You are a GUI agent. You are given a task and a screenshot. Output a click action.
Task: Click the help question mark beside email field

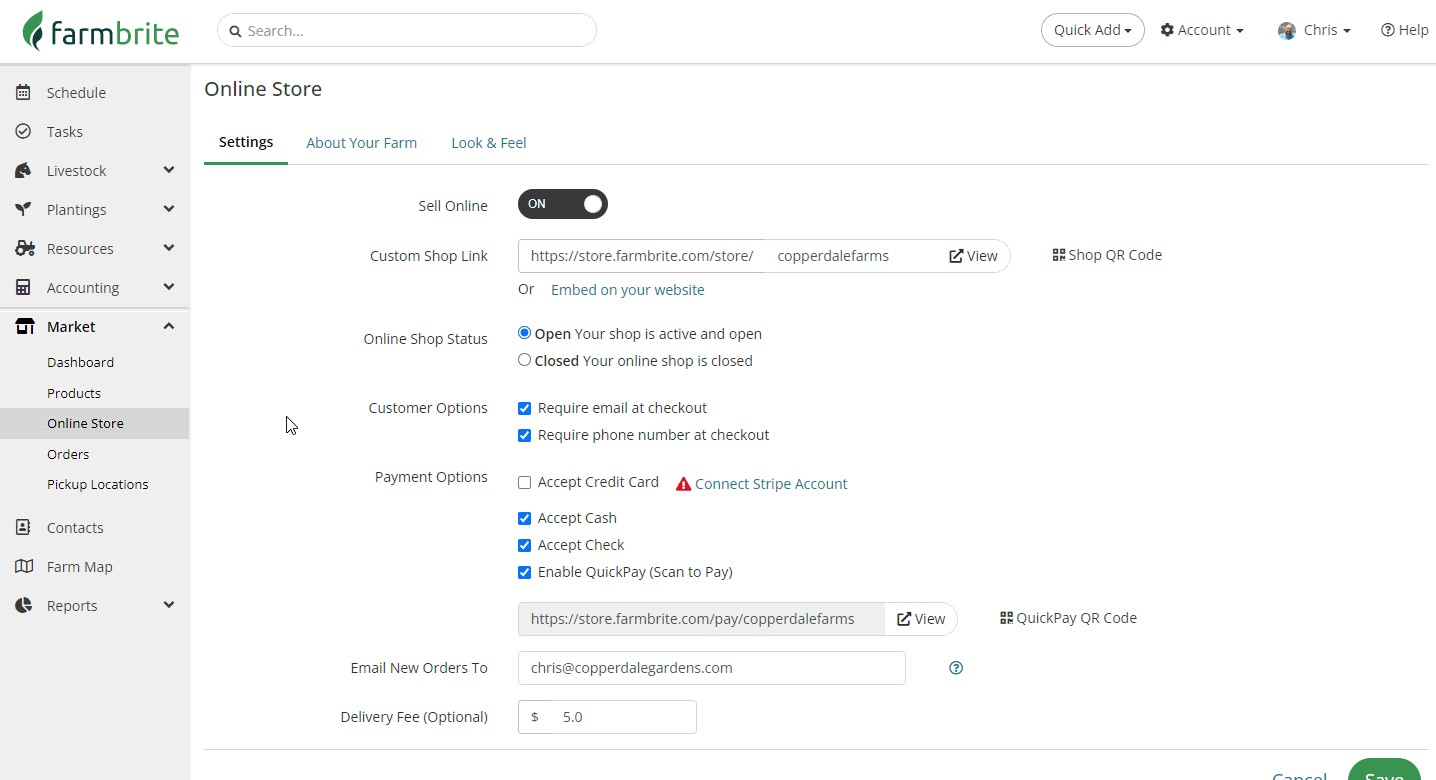956,668
